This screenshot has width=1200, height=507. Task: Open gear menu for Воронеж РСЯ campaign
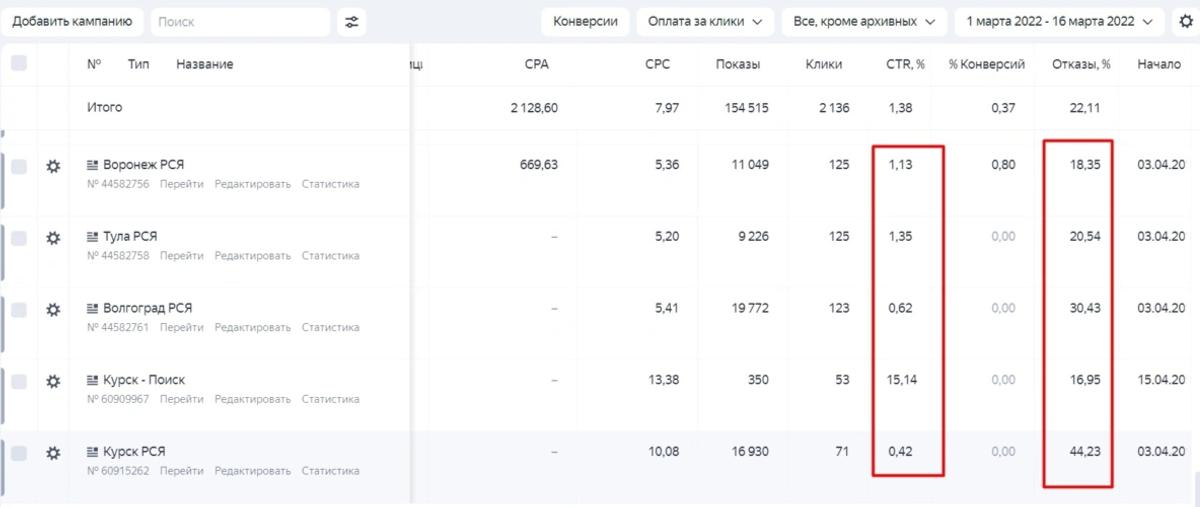point(54,167)
